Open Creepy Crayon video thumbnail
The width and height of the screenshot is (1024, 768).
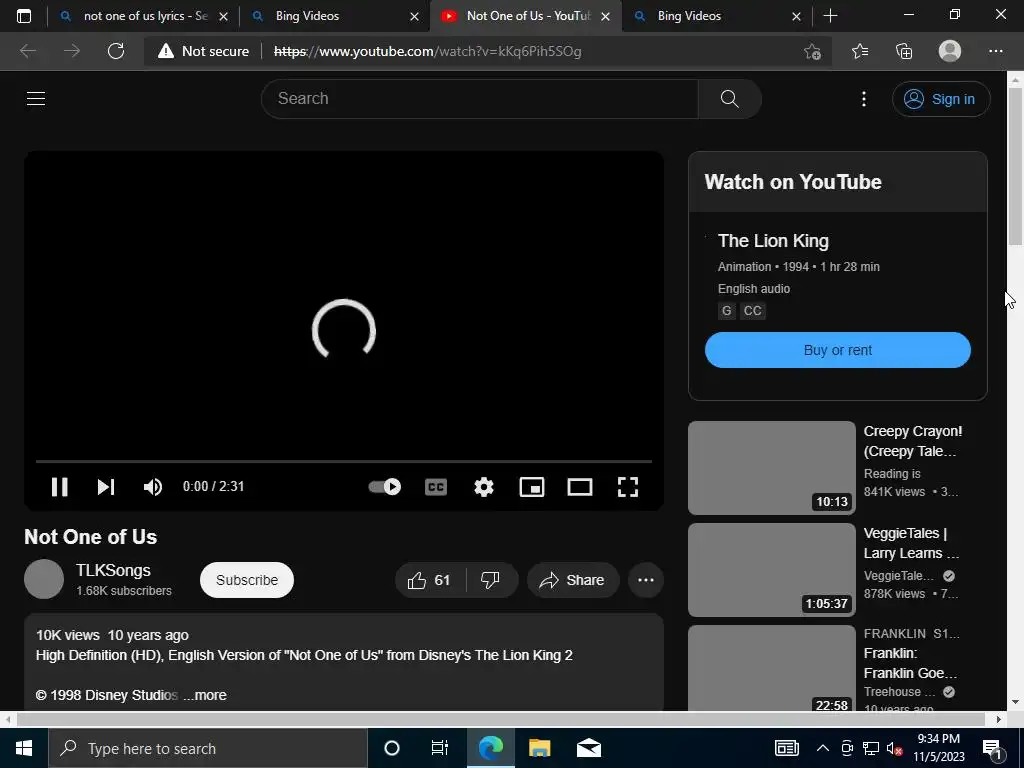pos(771,468)
